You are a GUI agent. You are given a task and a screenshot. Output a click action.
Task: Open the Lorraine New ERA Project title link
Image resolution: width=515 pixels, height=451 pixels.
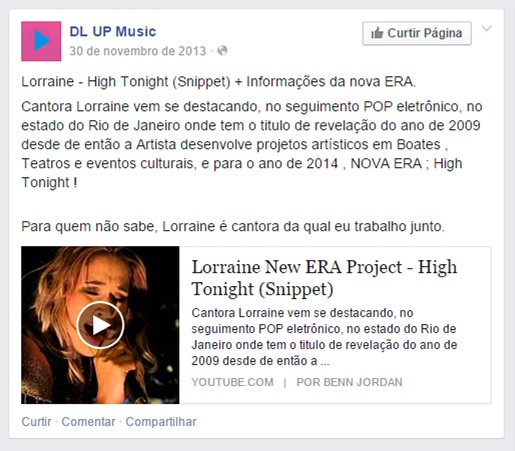coord(324,278)
